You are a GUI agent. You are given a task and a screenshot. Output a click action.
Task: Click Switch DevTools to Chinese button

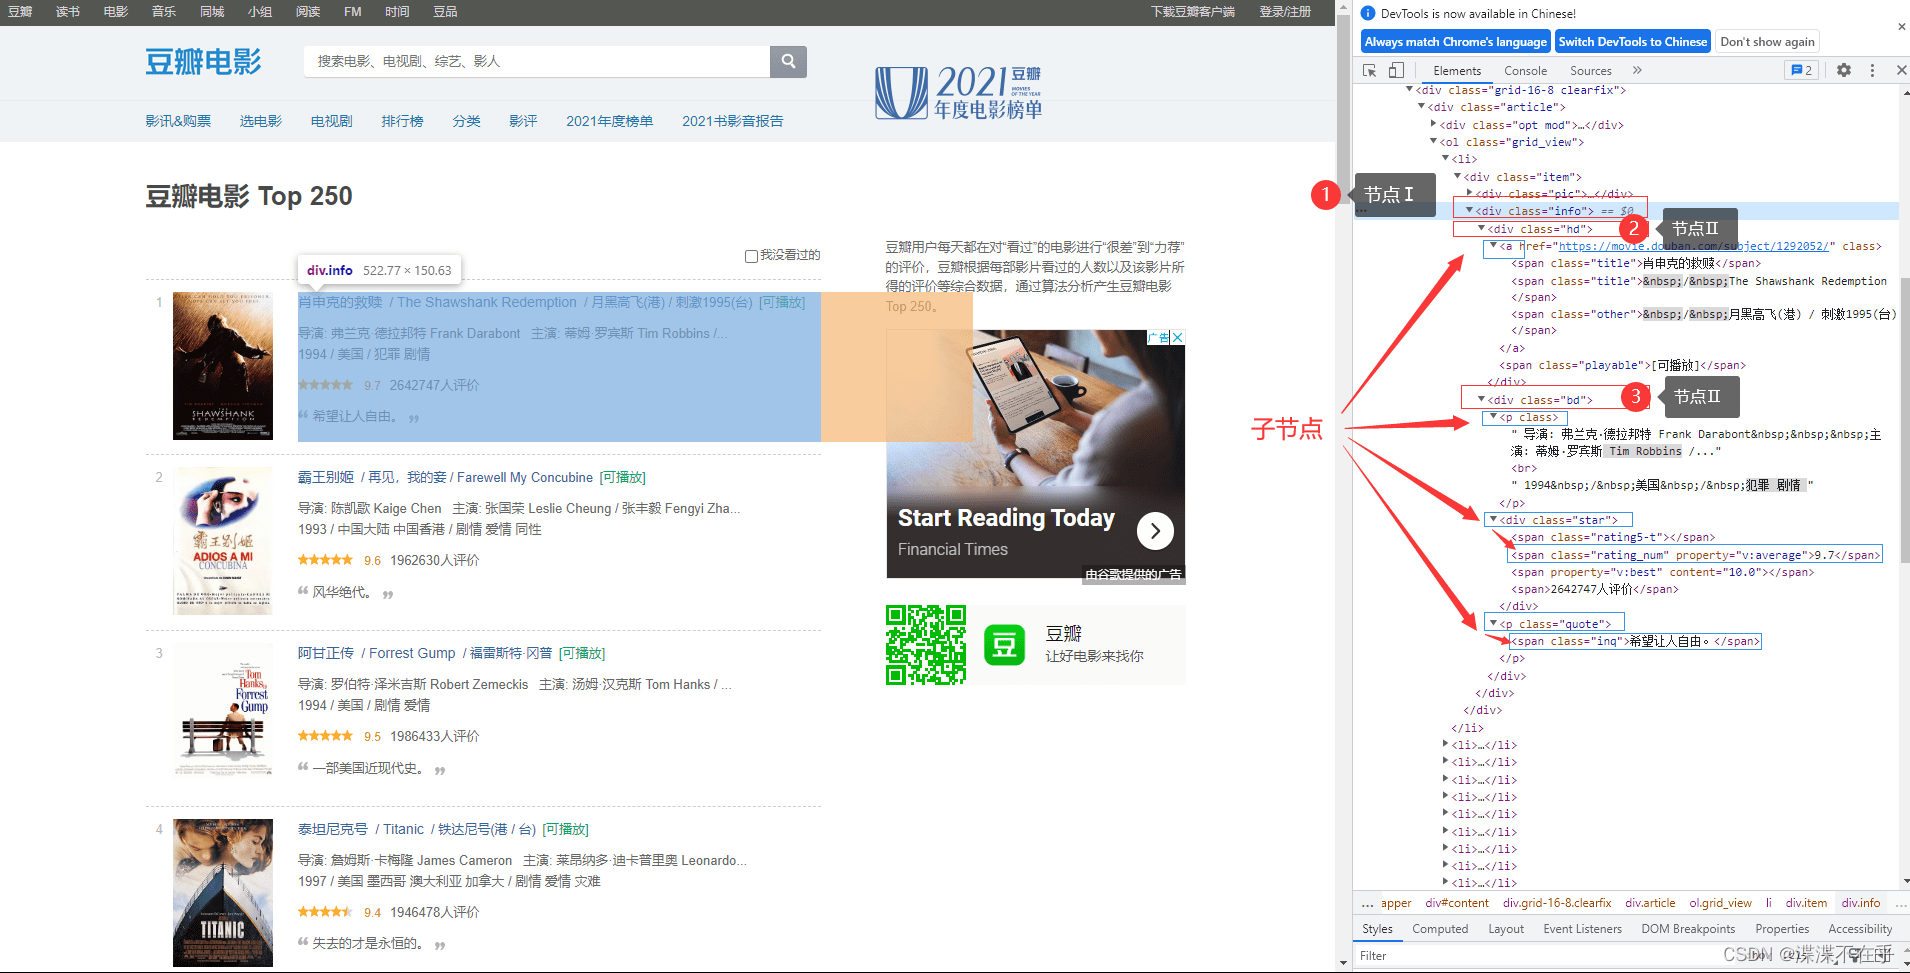coord(1632,42)
